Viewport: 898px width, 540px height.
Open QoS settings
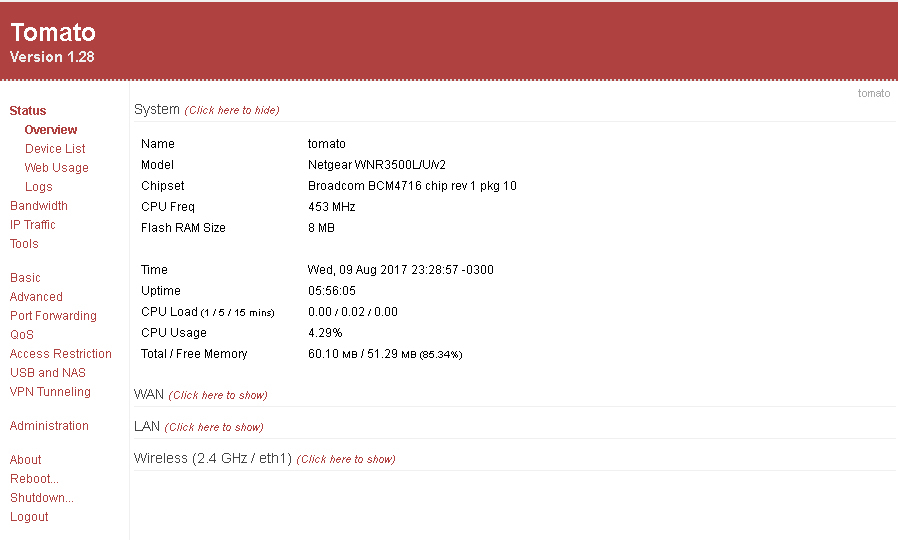(22, 334)
